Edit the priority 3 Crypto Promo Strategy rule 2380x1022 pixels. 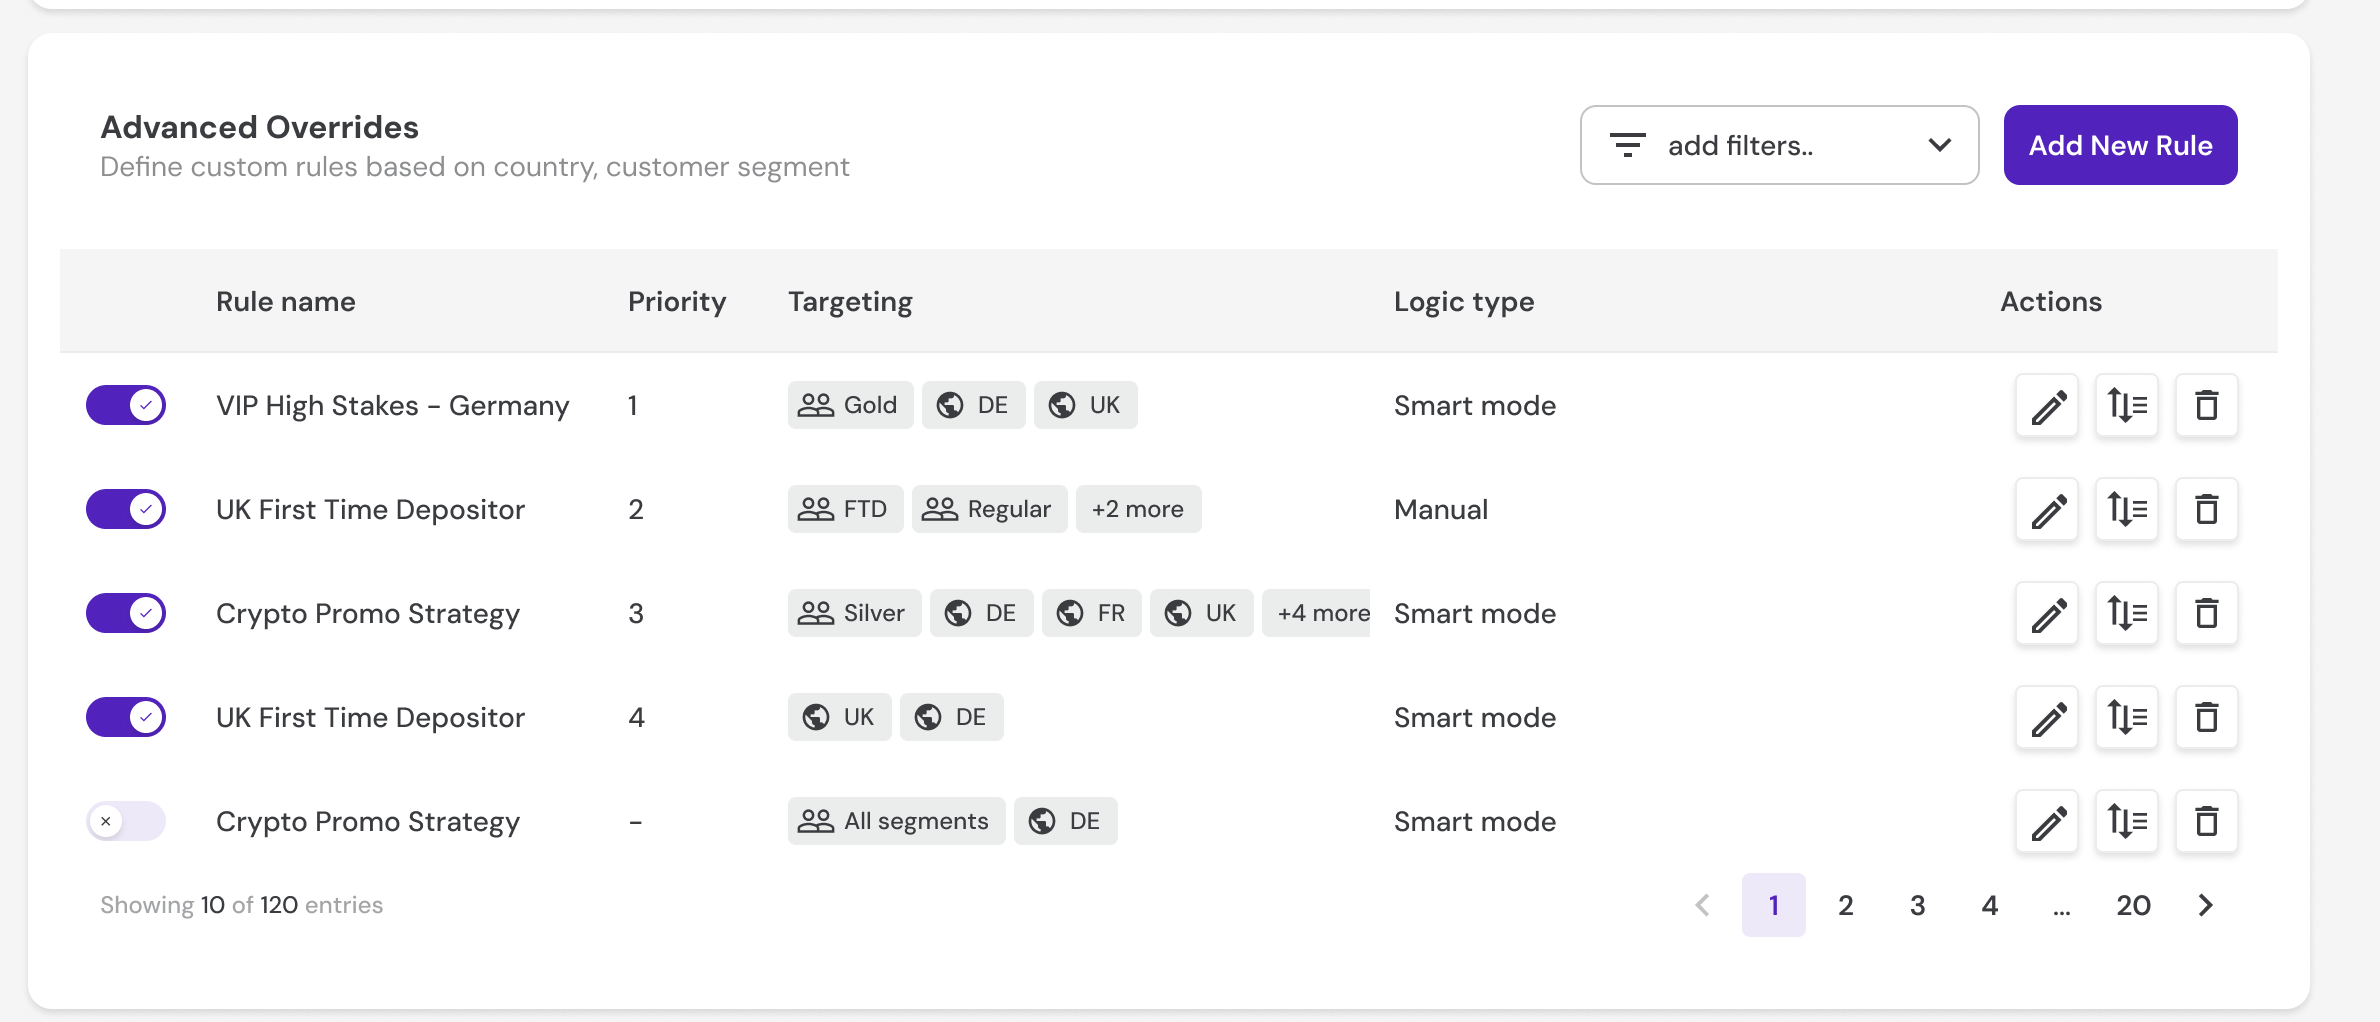pyautogui.click(x=2047, y=613)
